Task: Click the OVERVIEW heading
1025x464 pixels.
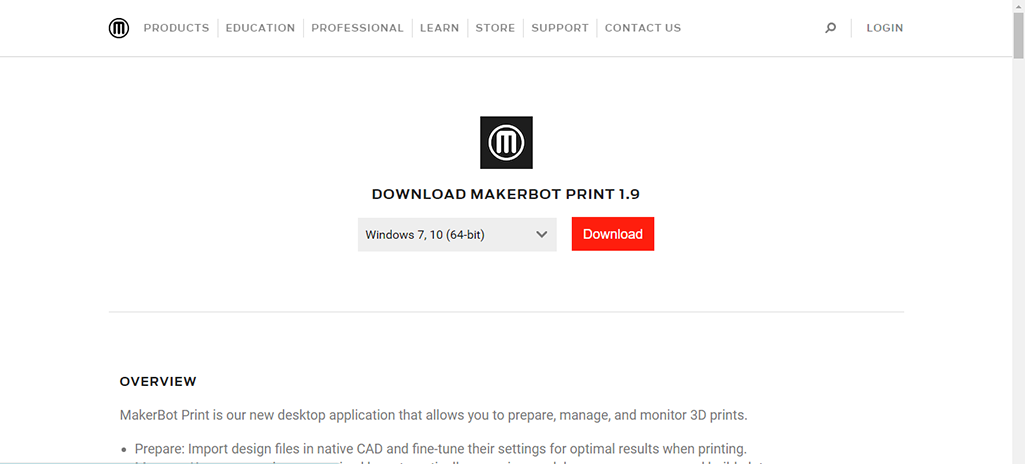Action: (x=158, y=382)
